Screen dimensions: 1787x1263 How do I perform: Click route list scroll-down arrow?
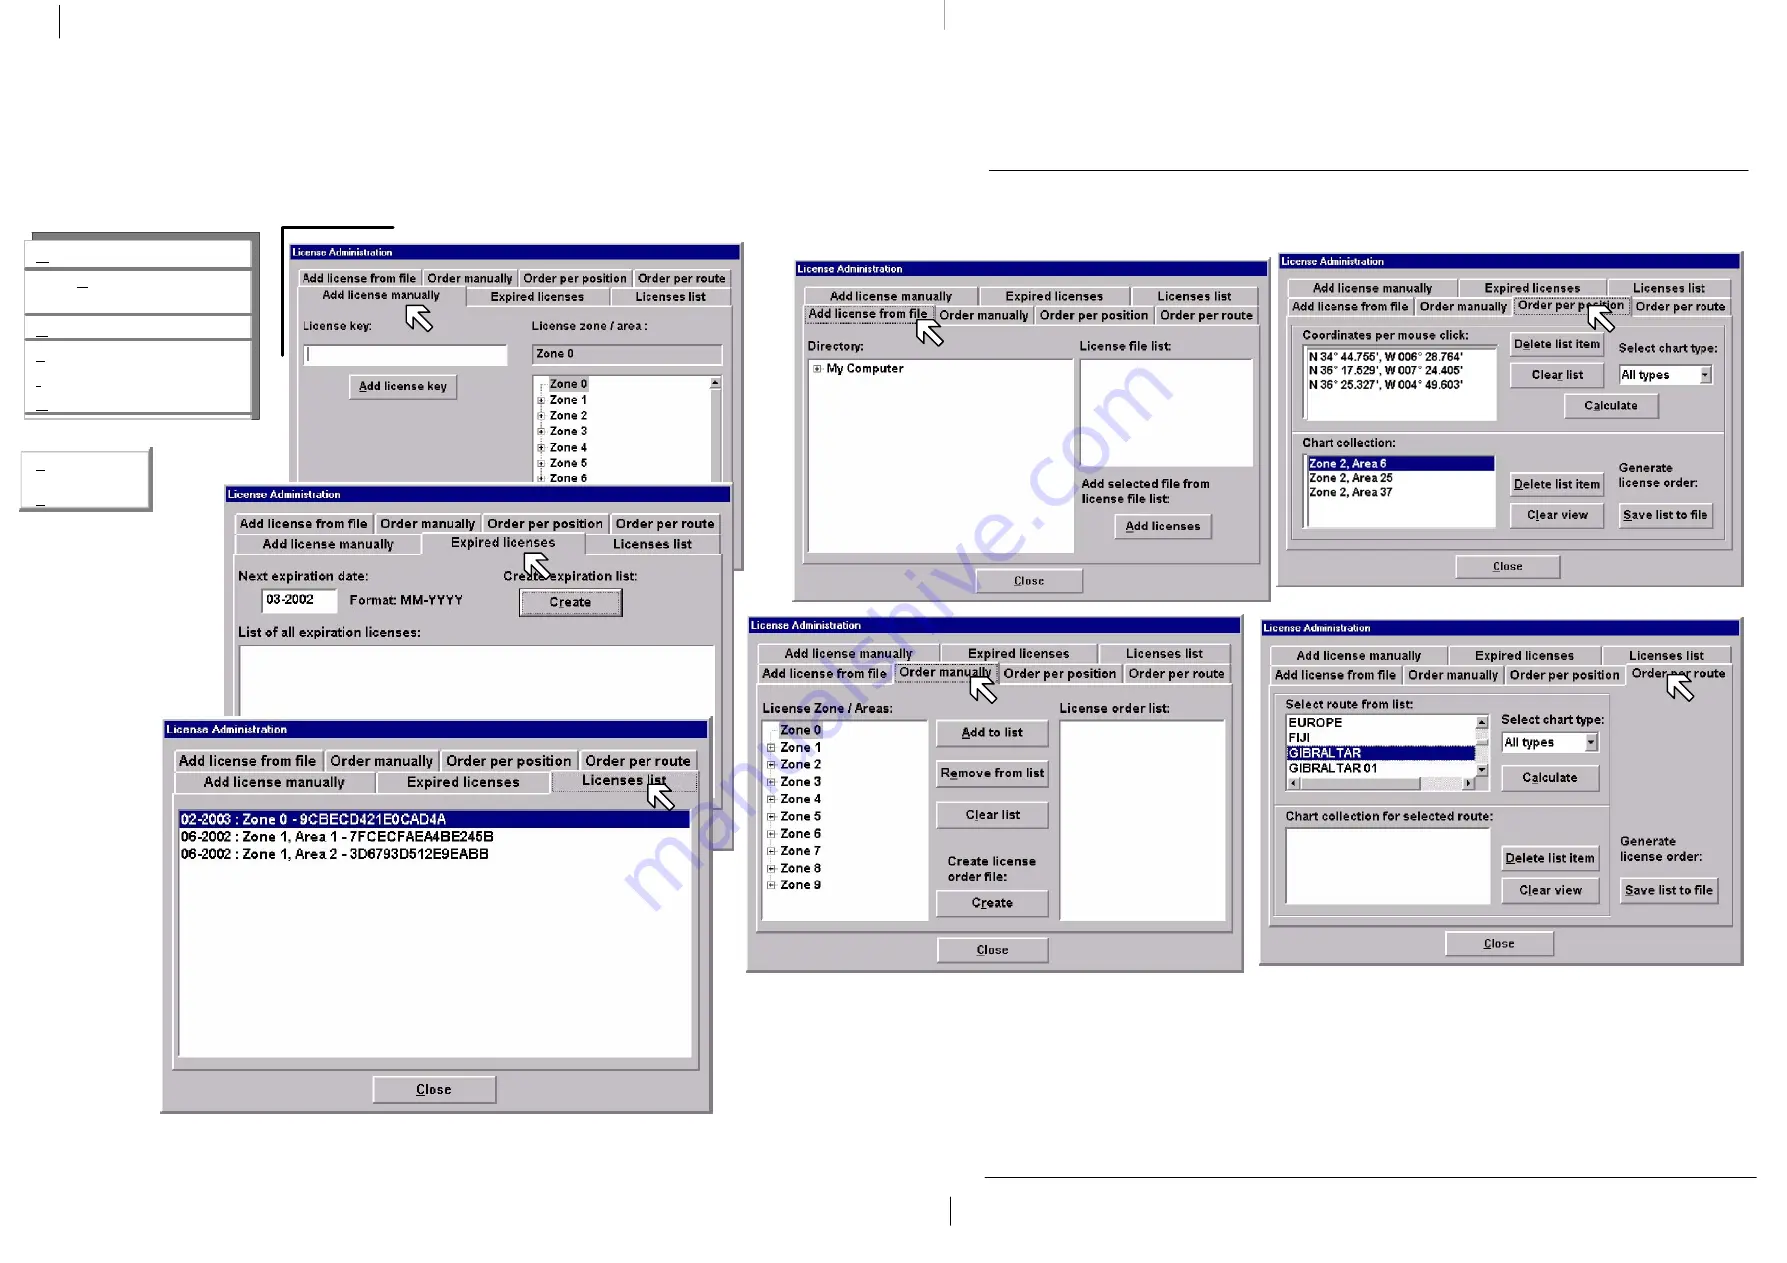point(1482,771)
